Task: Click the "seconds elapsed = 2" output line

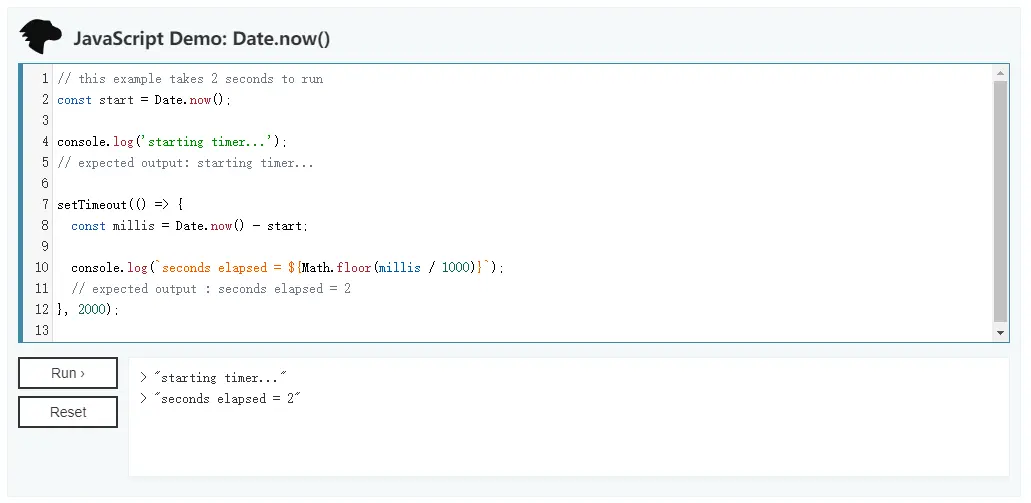Action: click(228, 399)
